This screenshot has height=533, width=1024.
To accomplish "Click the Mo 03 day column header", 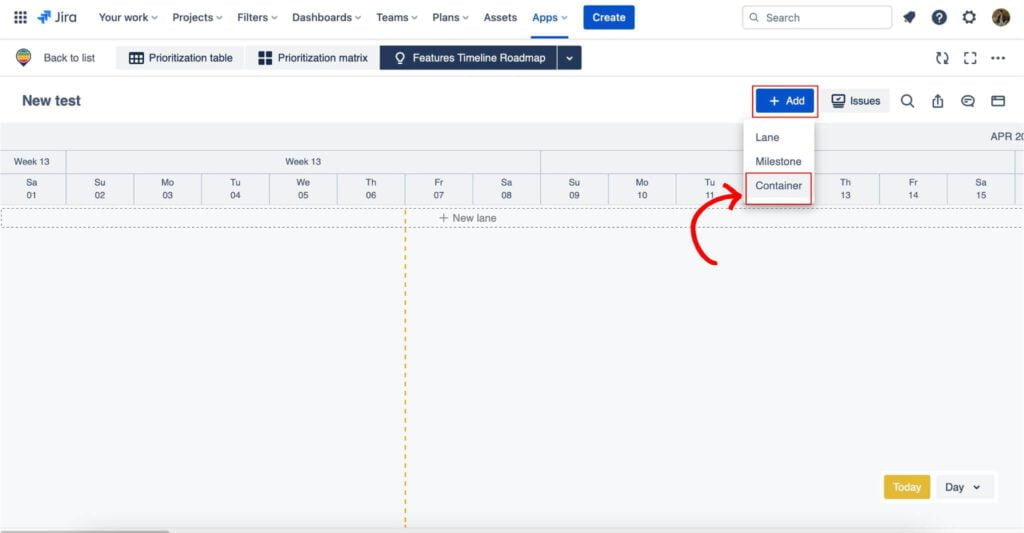I will point(168,189).
